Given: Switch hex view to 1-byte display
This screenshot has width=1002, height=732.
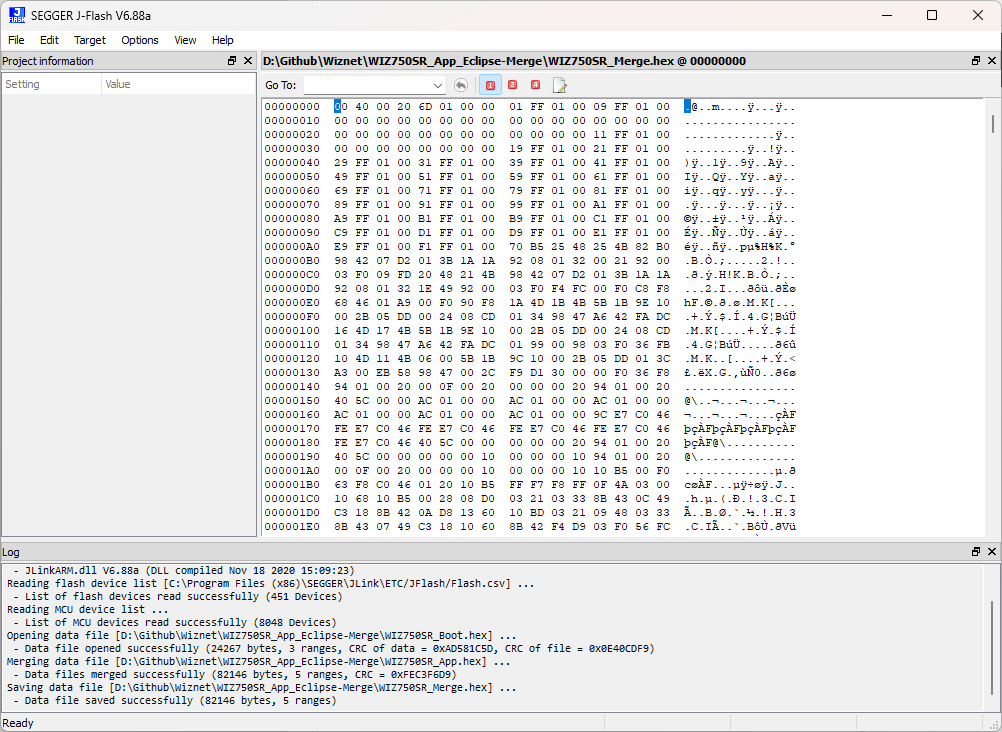Looking at the screenshot, I should coord(490,85).
